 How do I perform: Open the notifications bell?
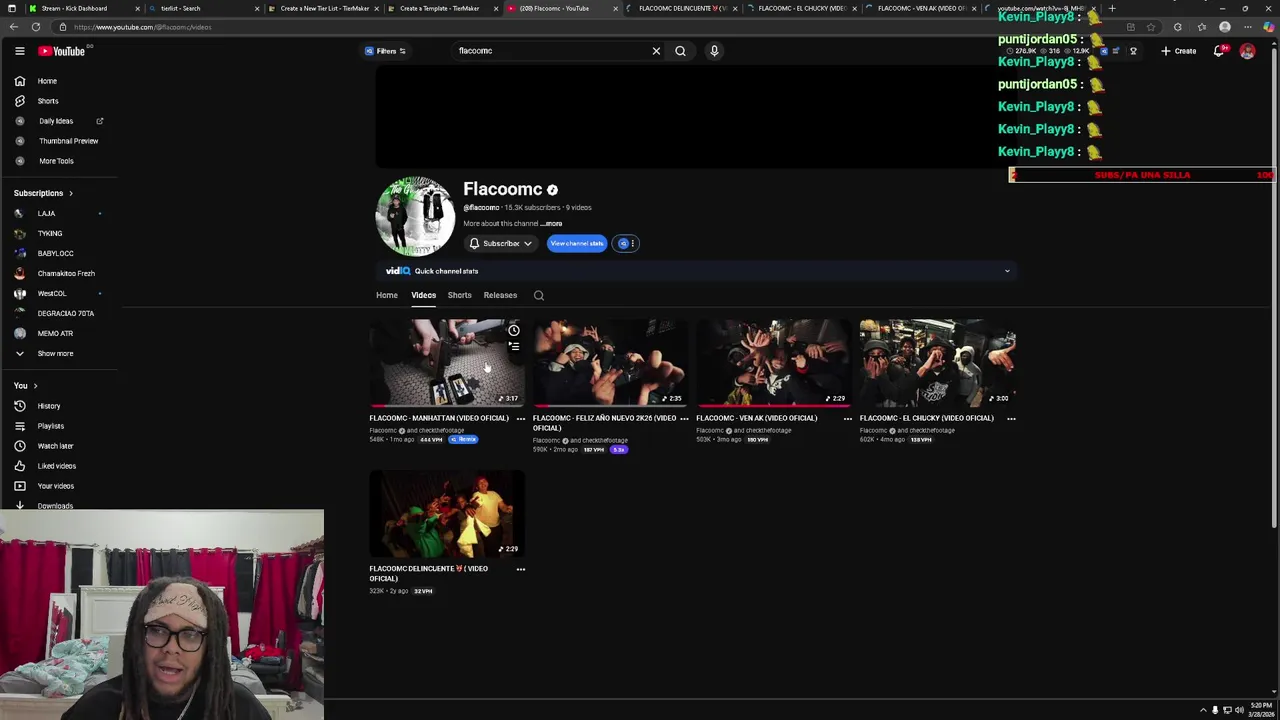[1219, 51]
